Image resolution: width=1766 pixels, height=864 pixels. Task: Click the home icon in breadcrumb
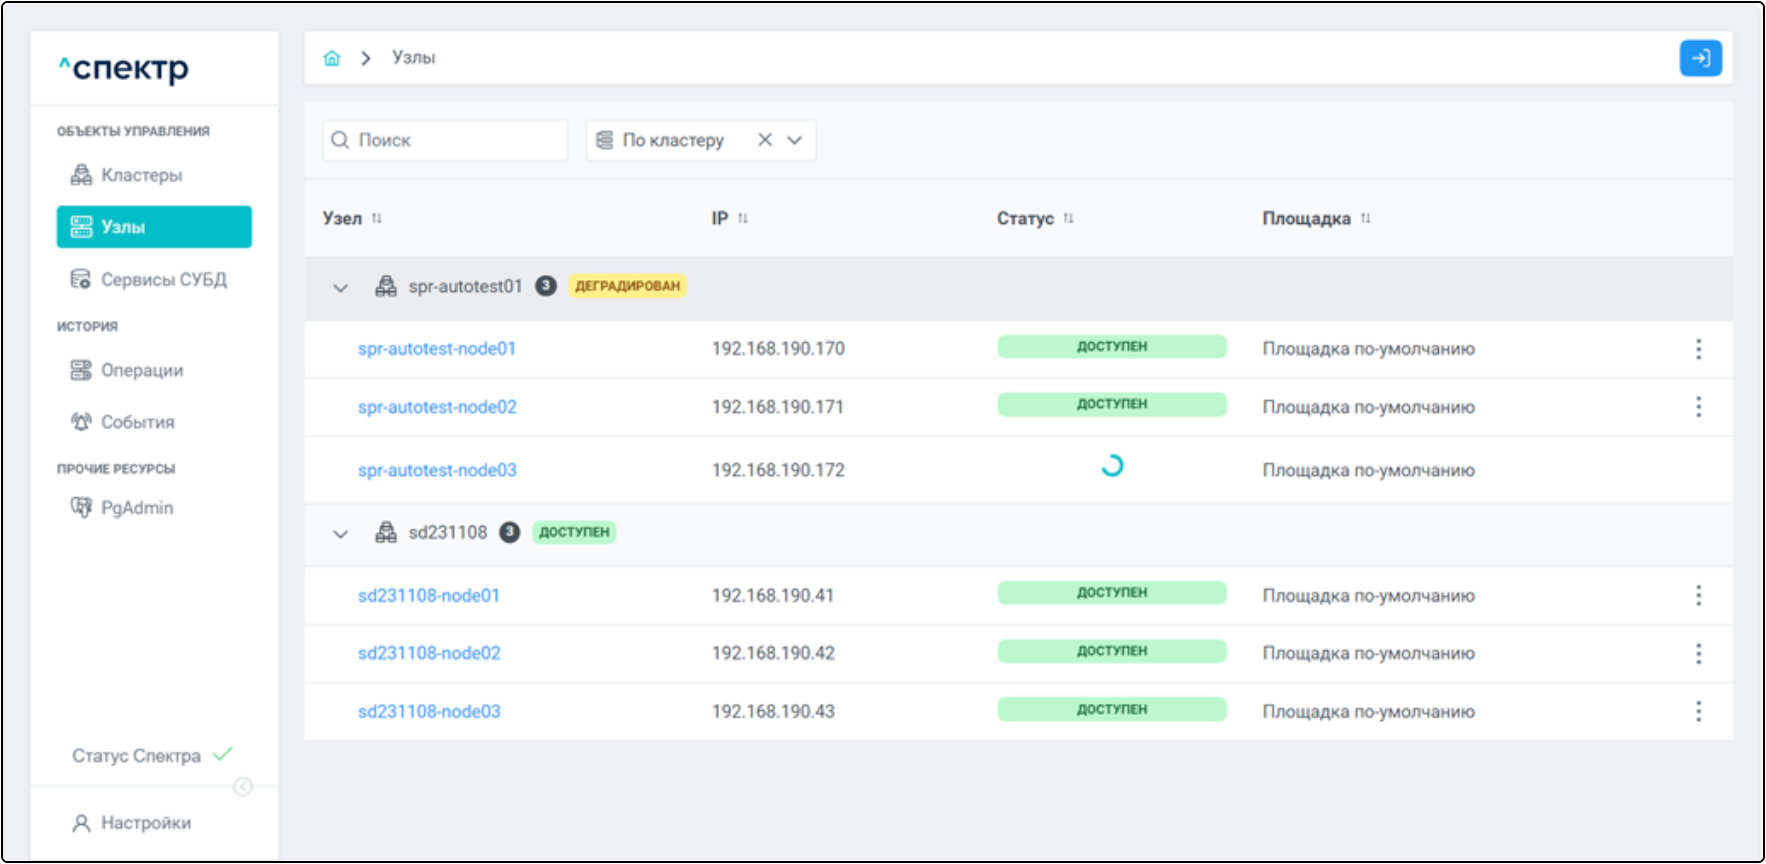pos(332,58)
